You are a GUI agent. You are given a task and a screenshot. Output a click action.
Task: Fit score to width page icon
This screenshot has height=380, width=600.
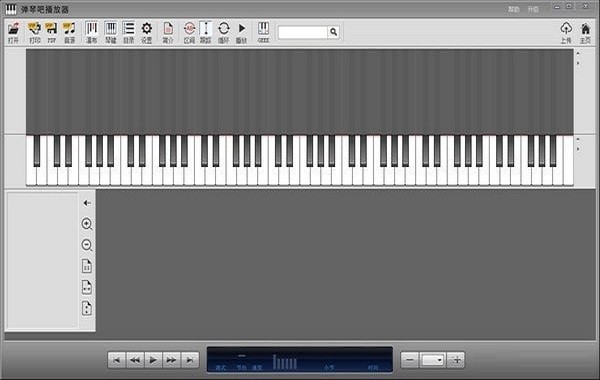(x=87, y=287)
